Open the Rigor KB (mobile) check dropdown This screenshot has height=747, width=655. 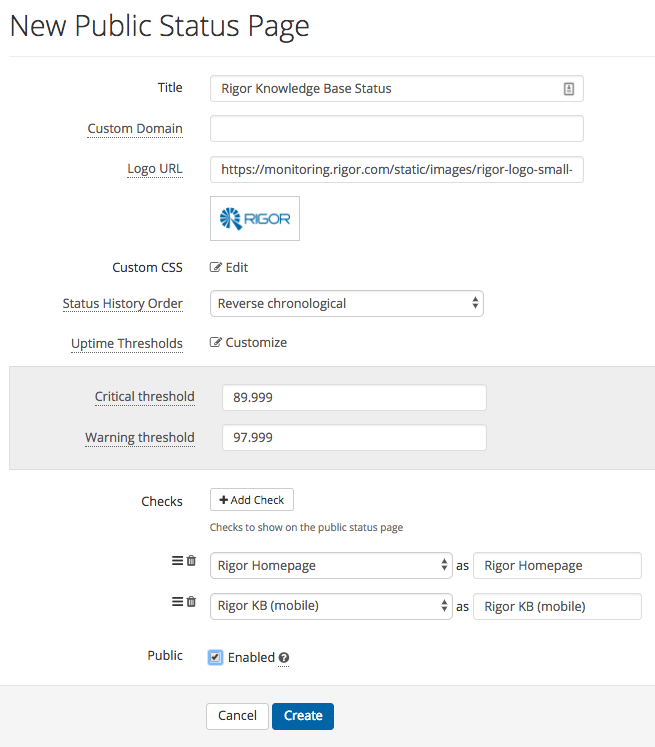(x=331, y=606)
